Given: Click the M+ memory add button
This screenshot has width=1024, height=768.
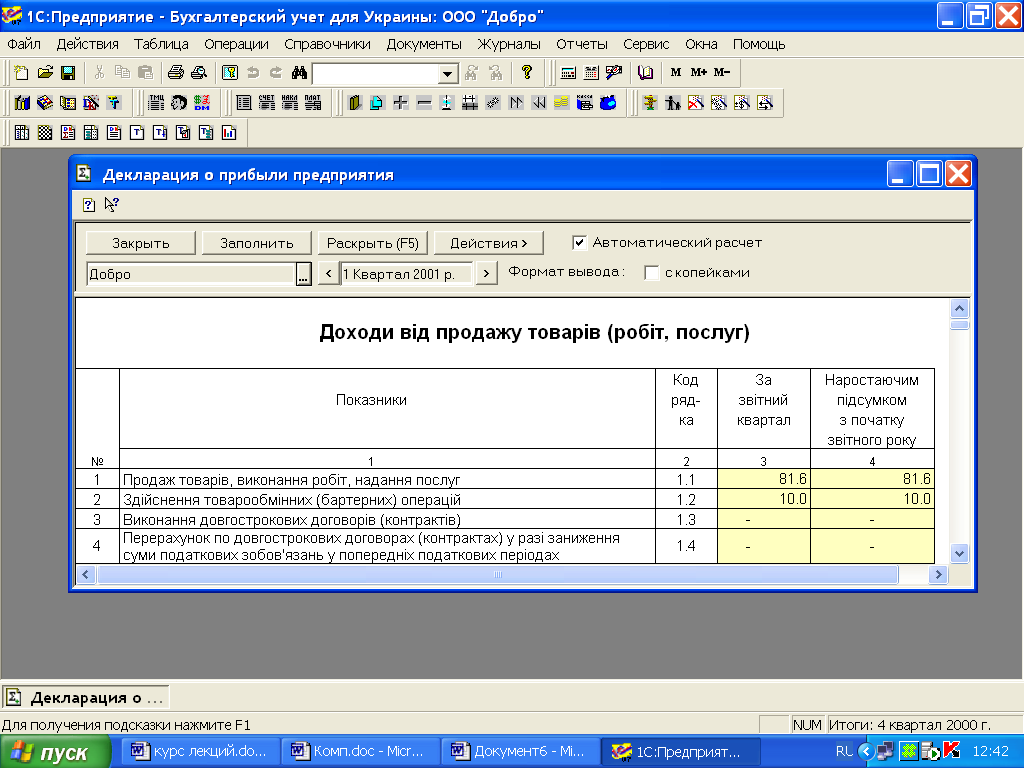Looking at the screenshot, I should coord(698,73).
